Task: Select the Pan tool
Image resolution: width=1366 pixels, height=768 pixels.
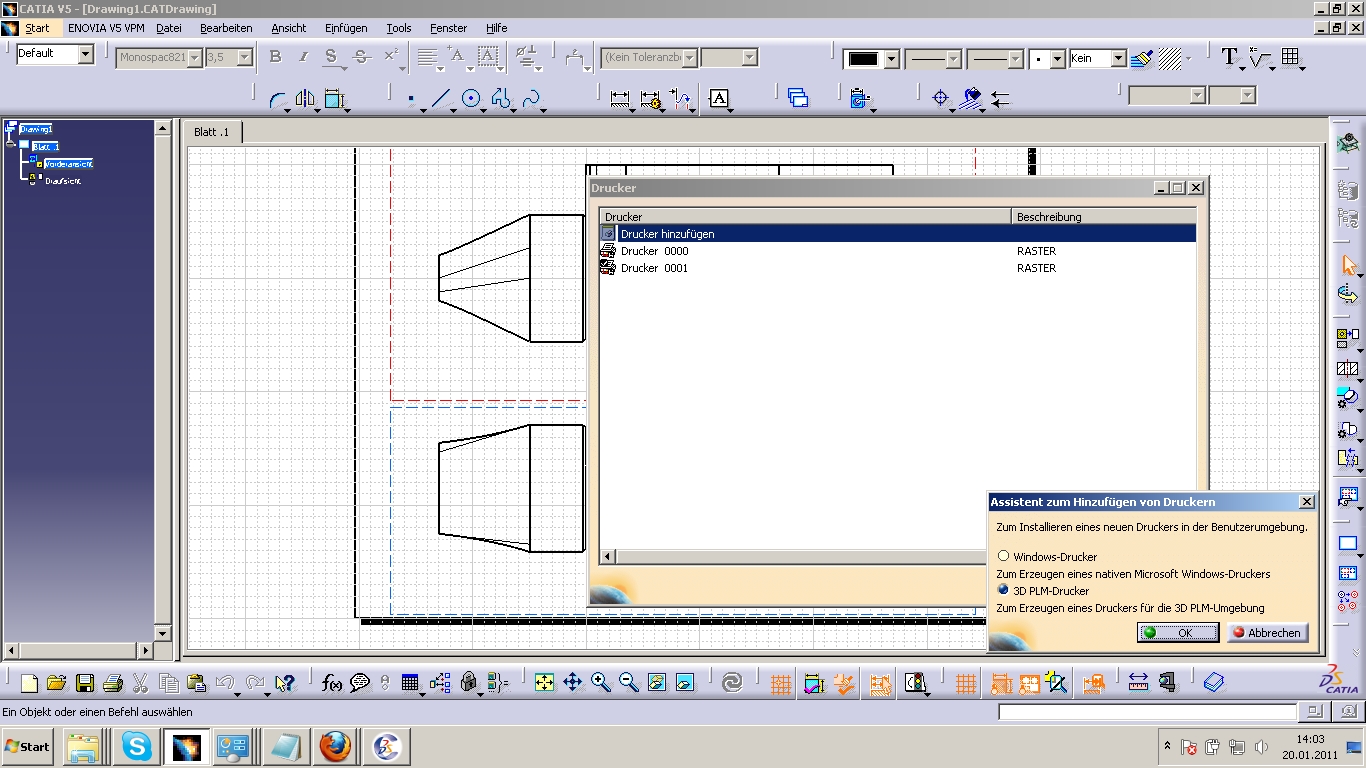Action: (x=573, y=683)
